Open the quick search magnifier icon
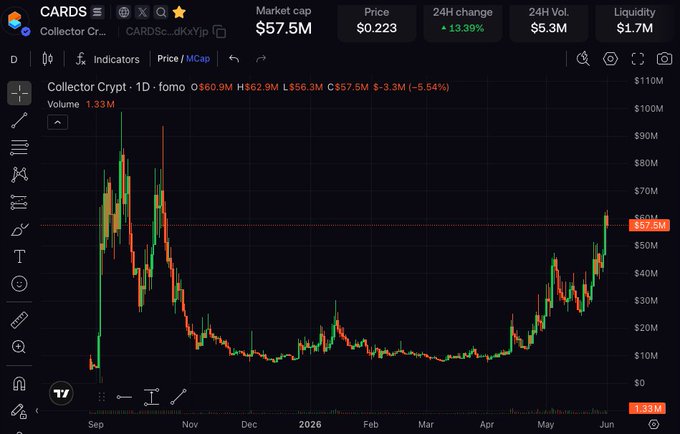This screenshot has height=434, width=680. tap(583, 59)
